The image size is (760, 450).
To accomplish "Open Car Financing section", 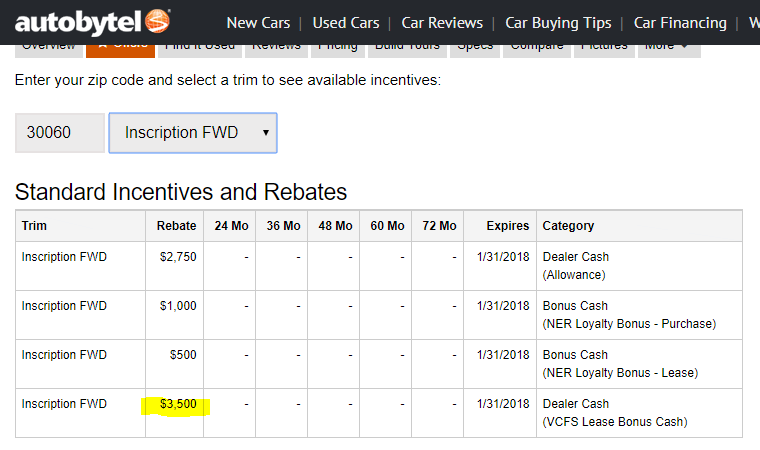I will point(680,23).
